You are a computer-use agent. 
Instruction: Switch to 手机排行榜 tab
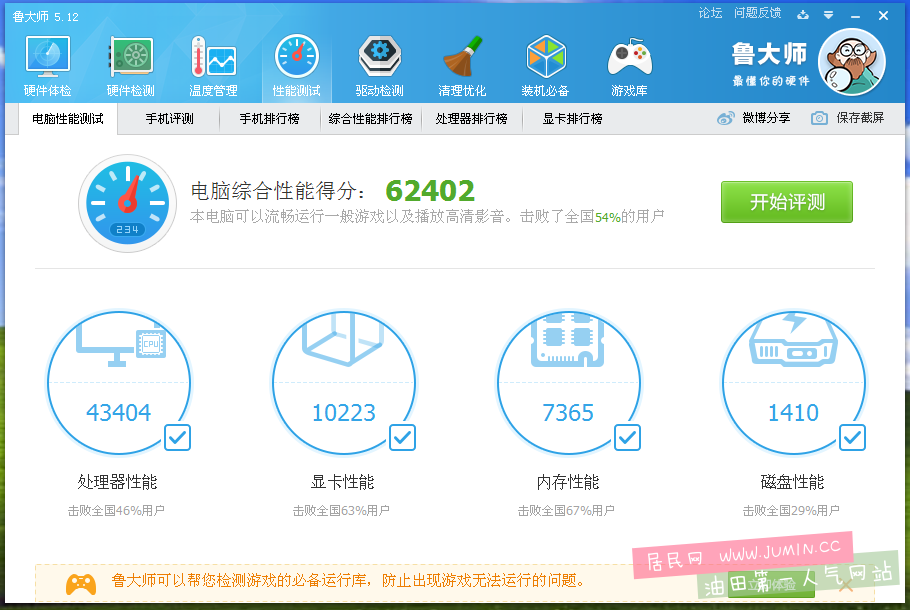(x=270, y=119)
